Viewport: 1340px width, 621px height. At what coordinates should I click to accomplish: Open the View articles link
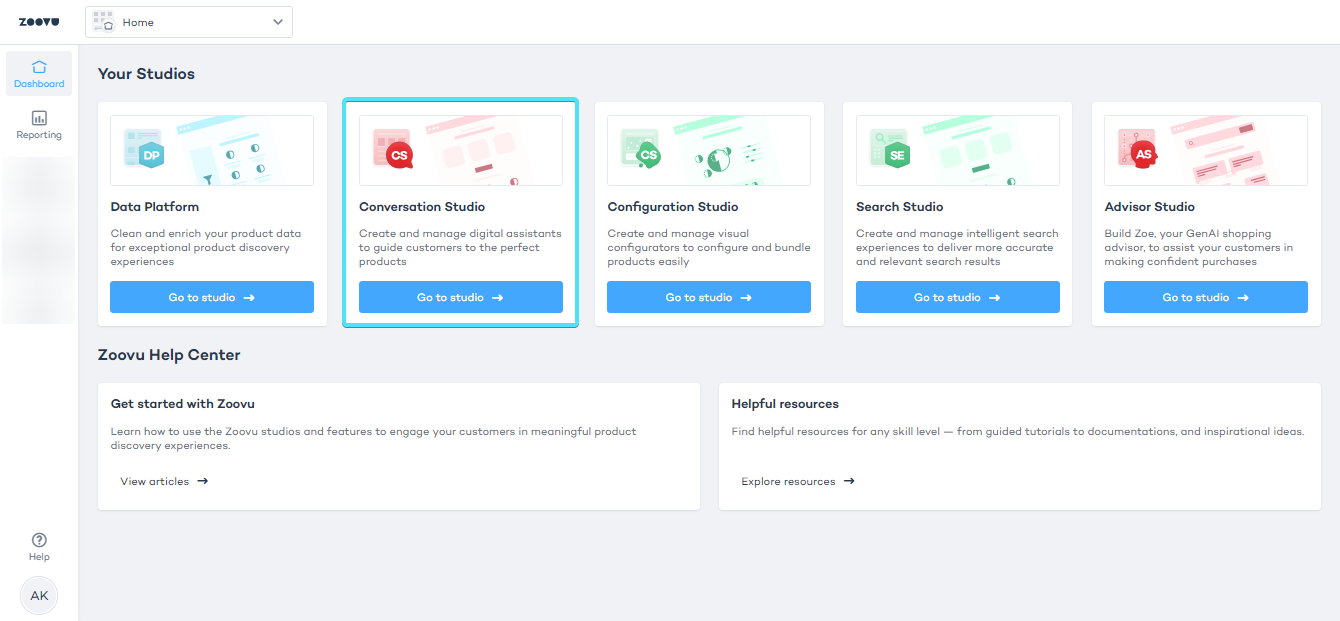(x=164, y=481)
